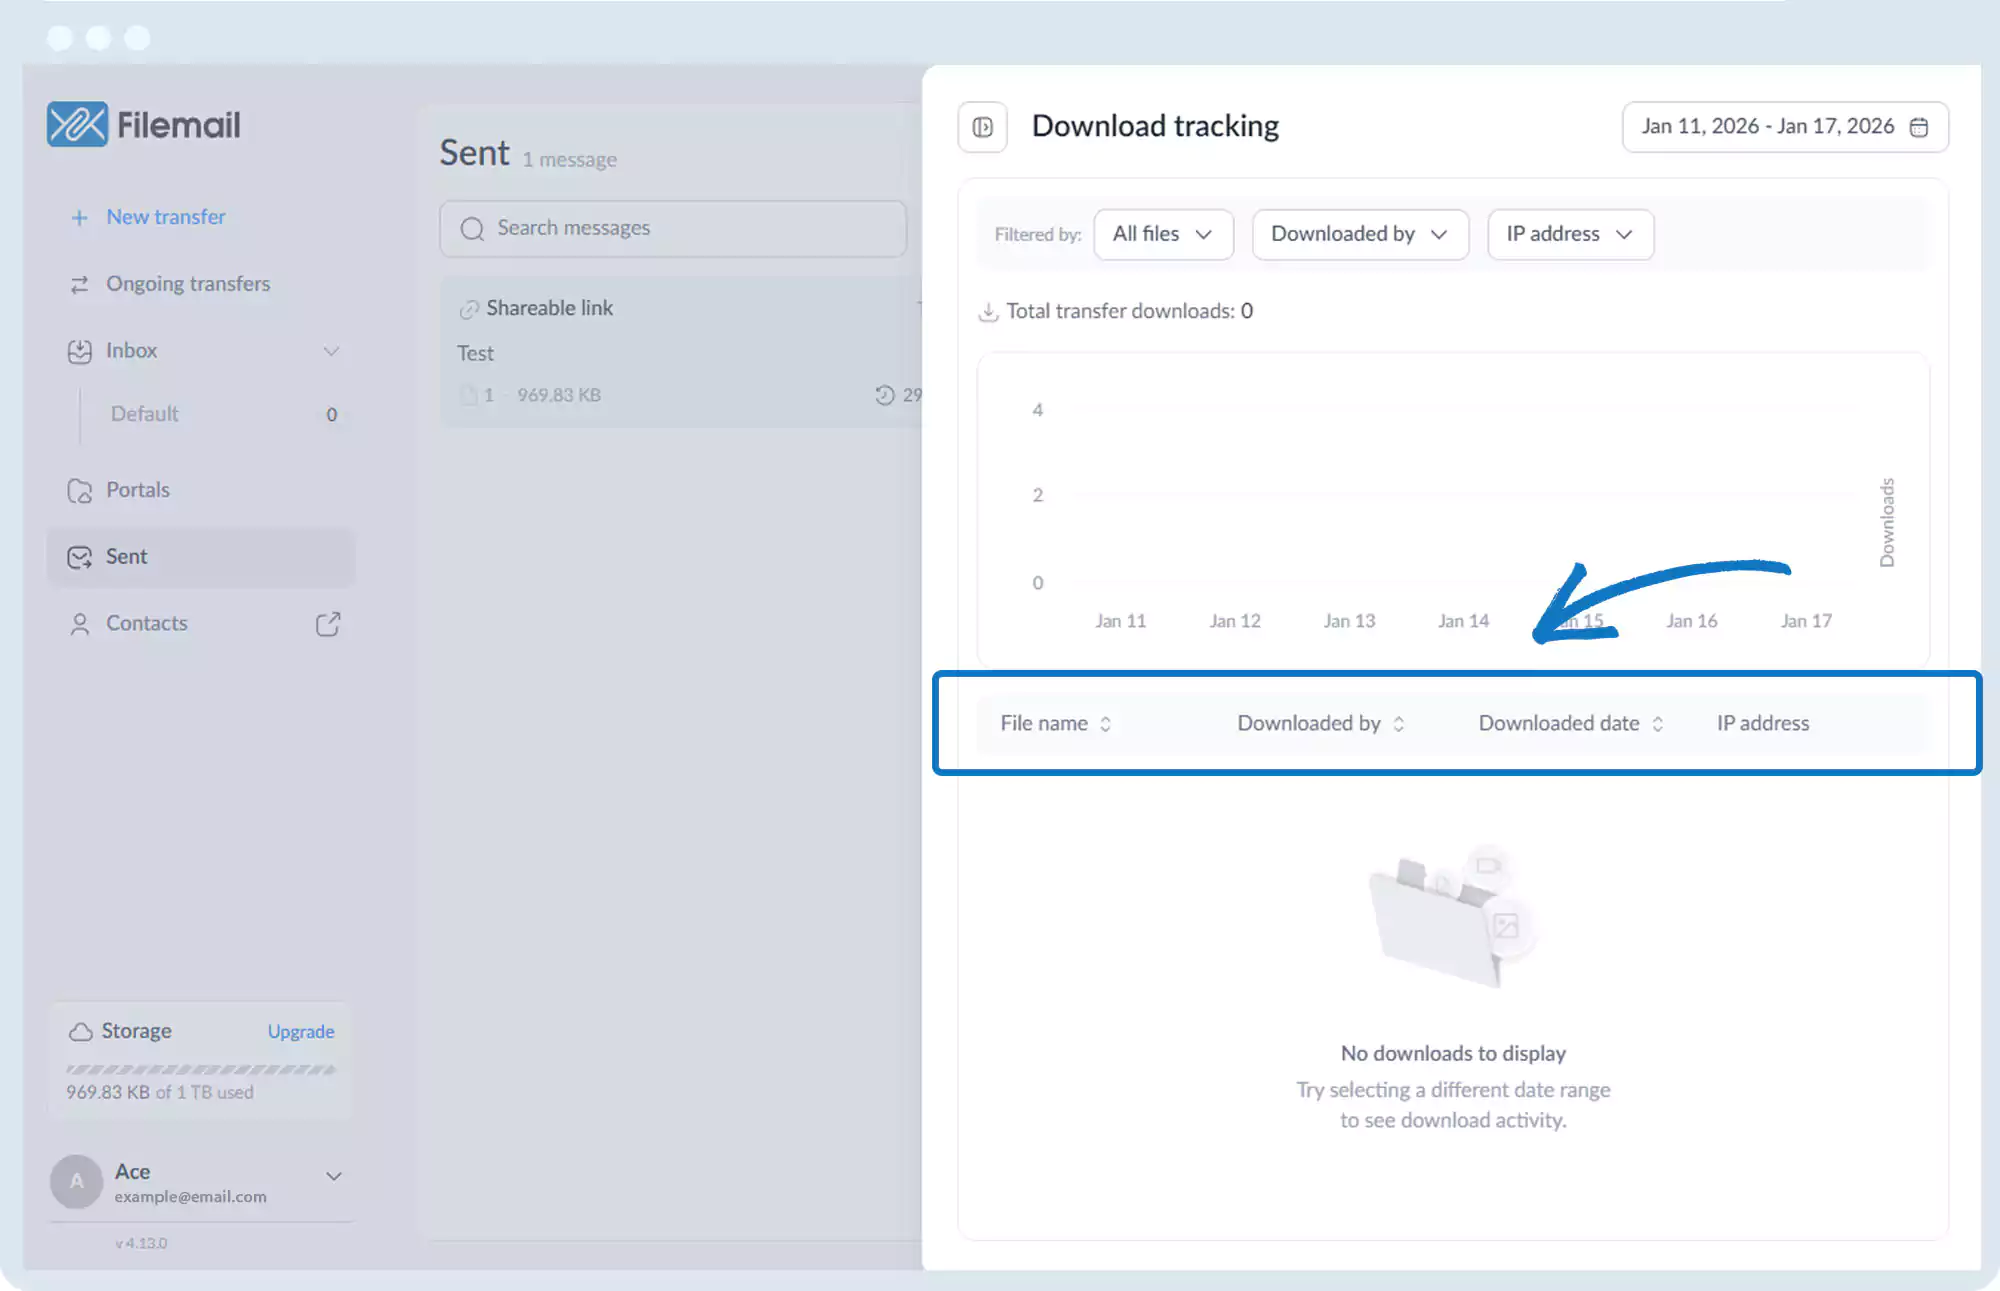Open the calendar icon in date range
The width and height of the screenshot is (2000, 1291).
(x=1918, y=127)
